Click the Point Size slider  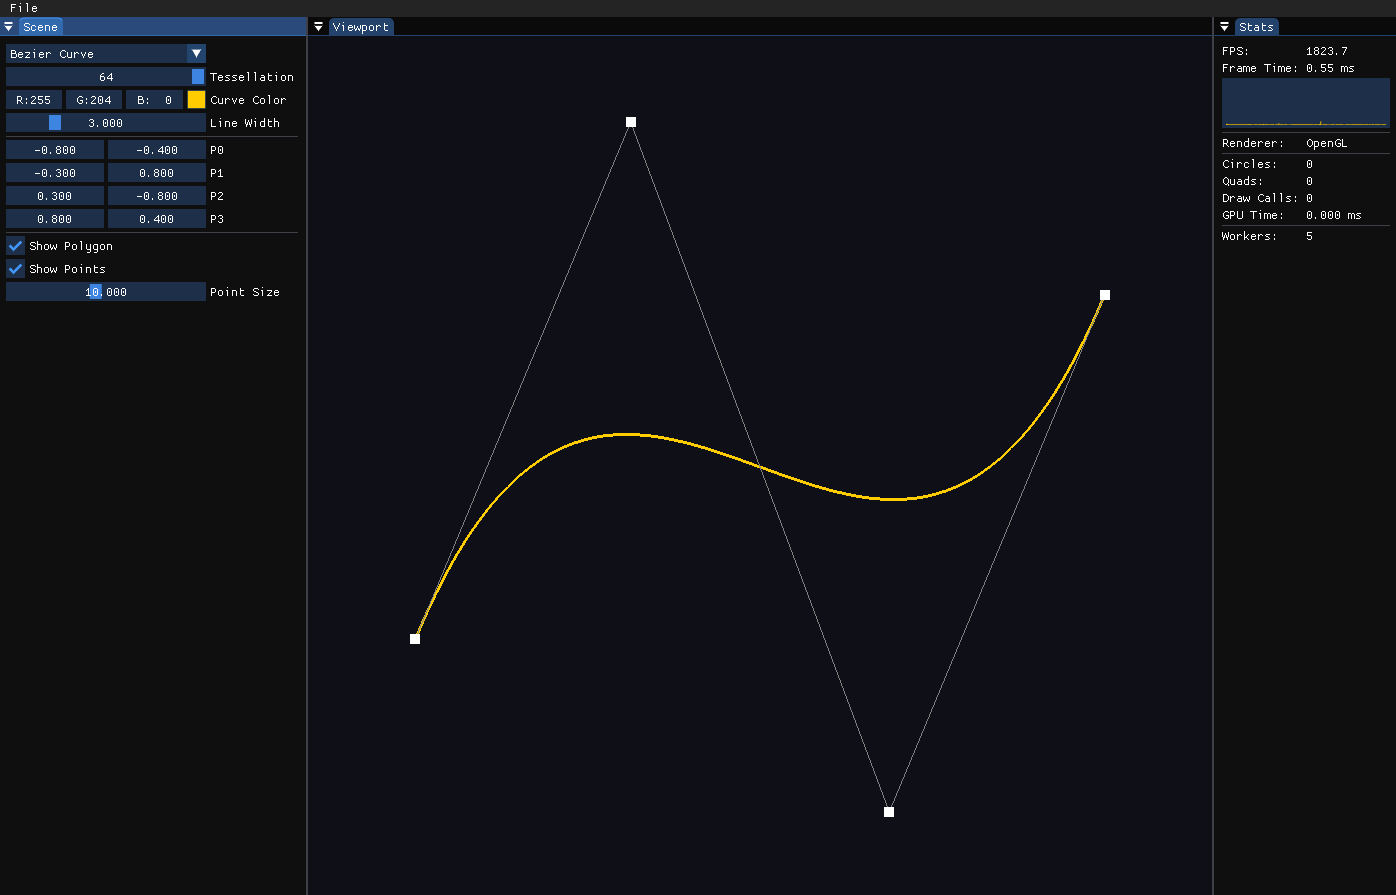coord(105,292)
